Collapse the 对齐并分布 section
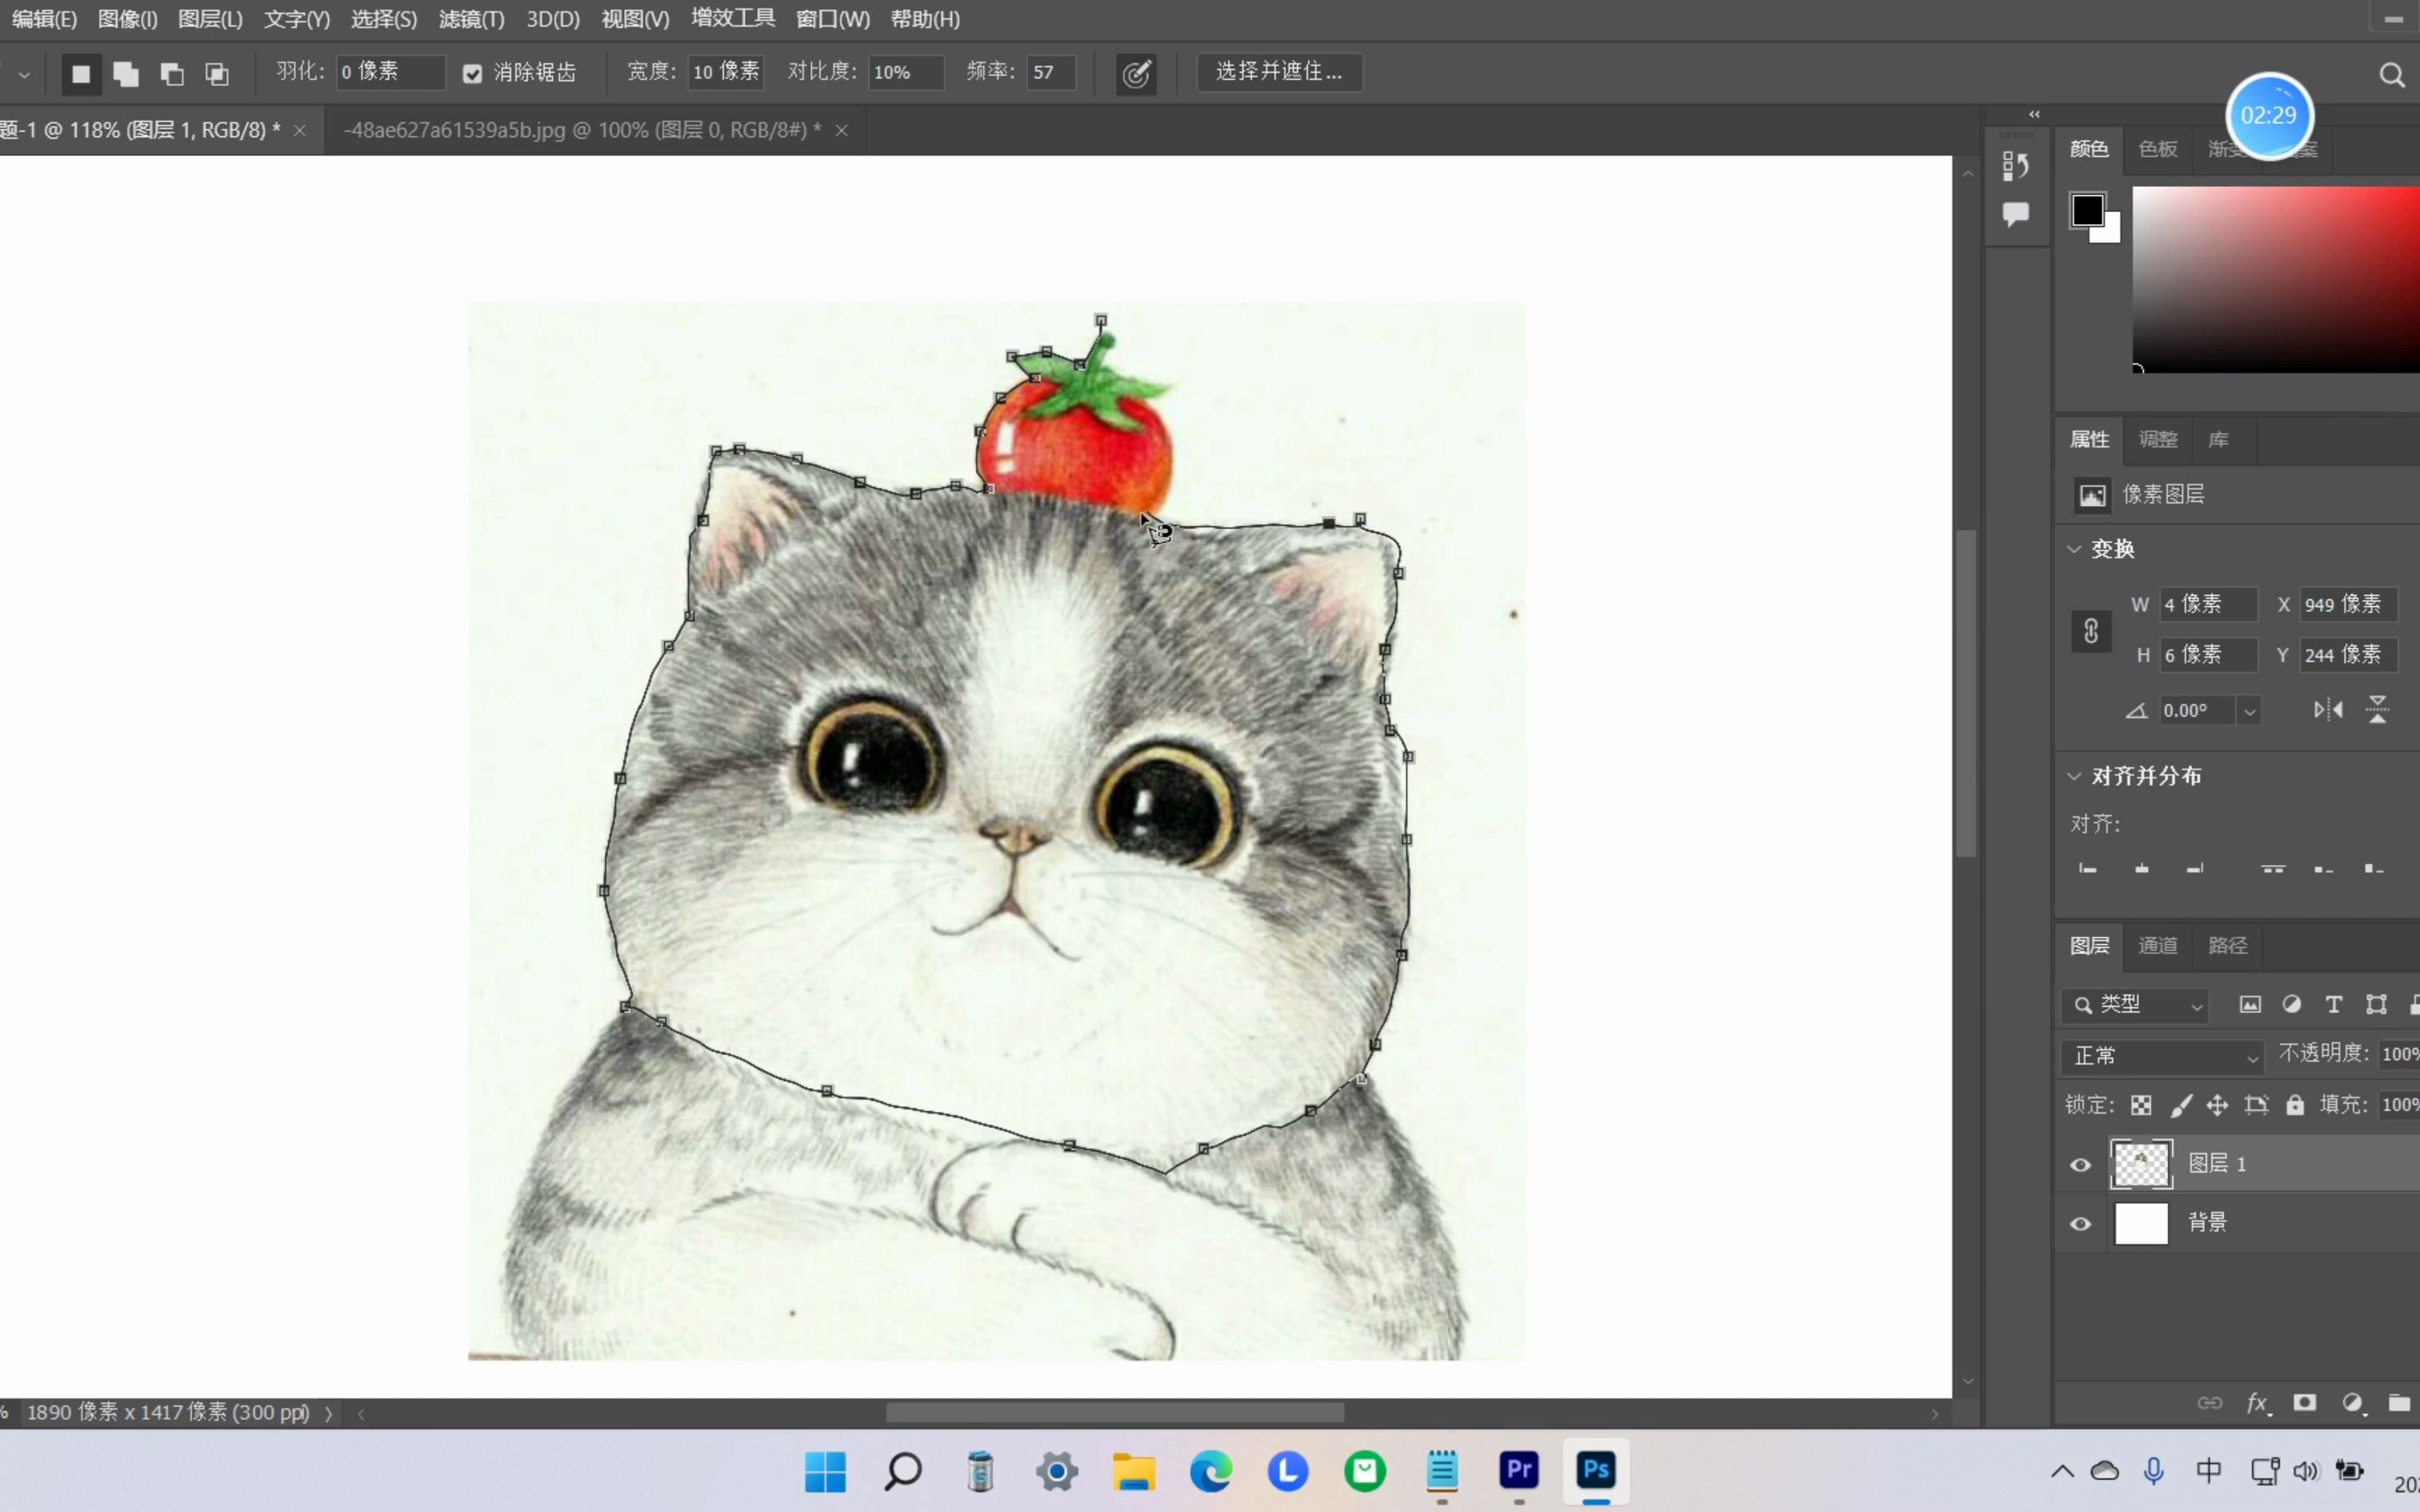2420x1512 pixels. tap(2074, 776)
